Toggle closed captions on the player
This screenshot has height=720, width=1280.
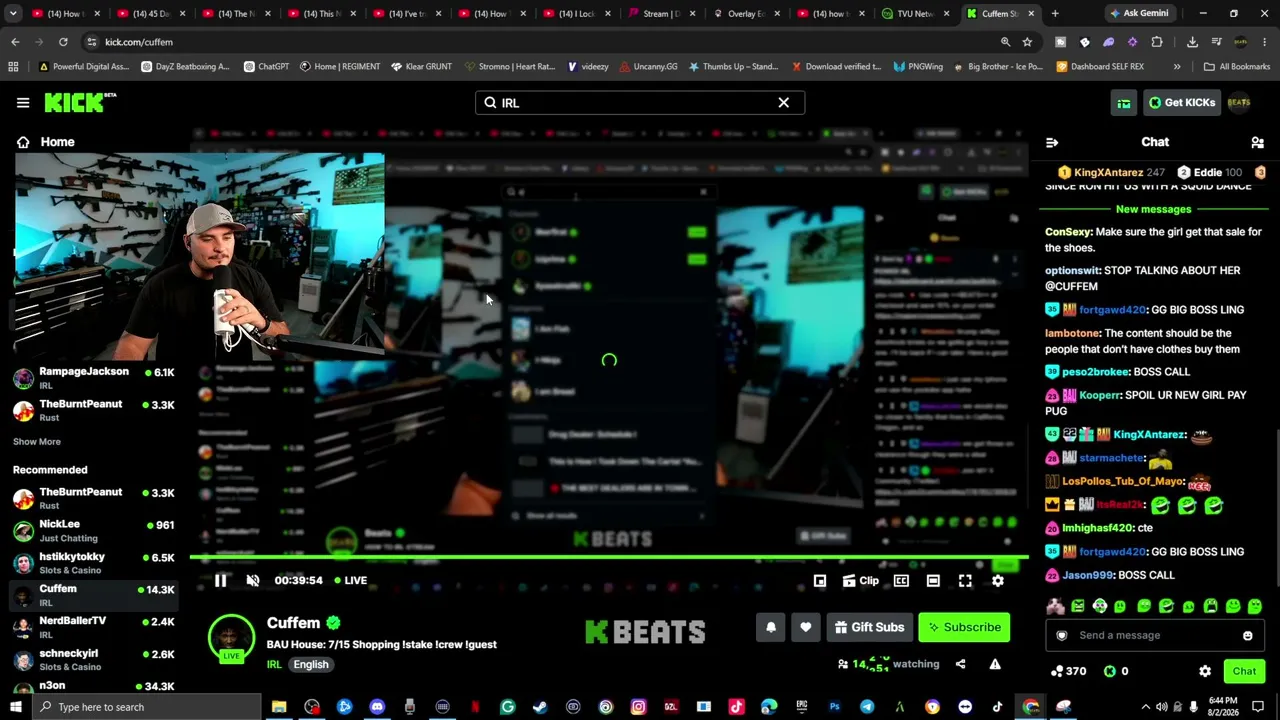click(x=901, y=580)
